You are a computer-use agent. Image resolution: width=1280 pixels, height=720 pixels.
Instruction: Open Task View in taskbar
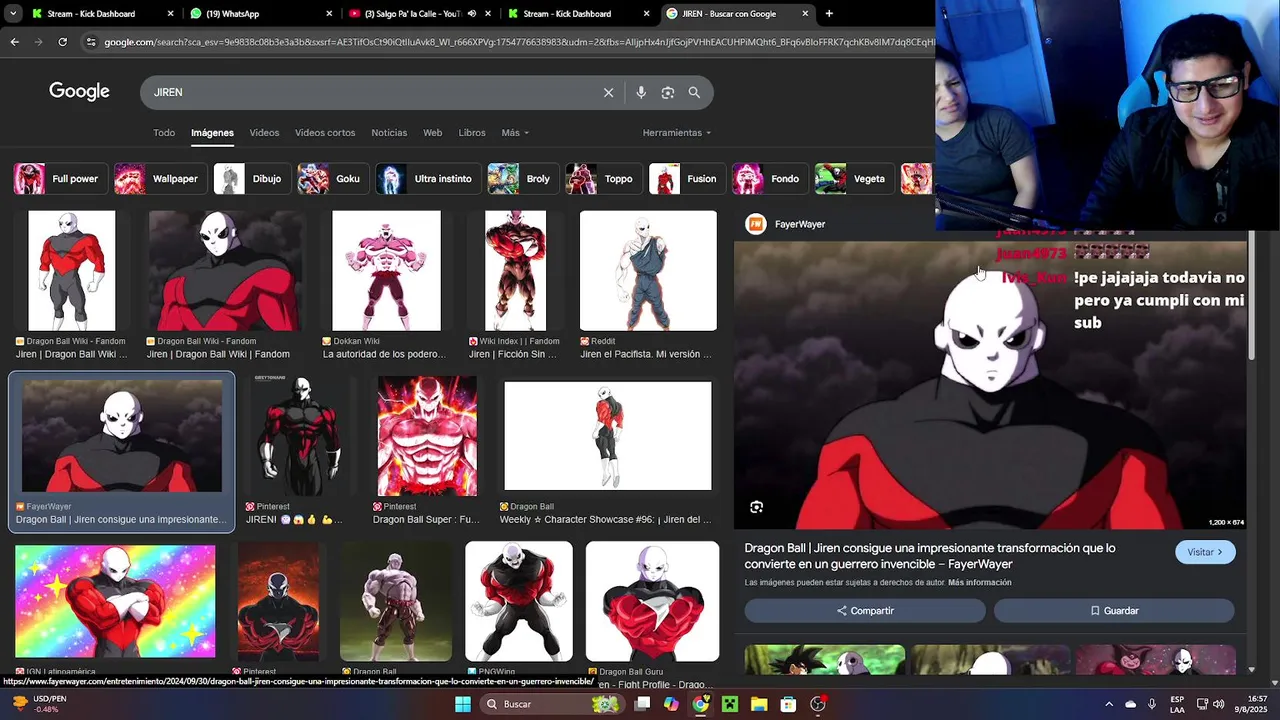[x=642, y=704]
